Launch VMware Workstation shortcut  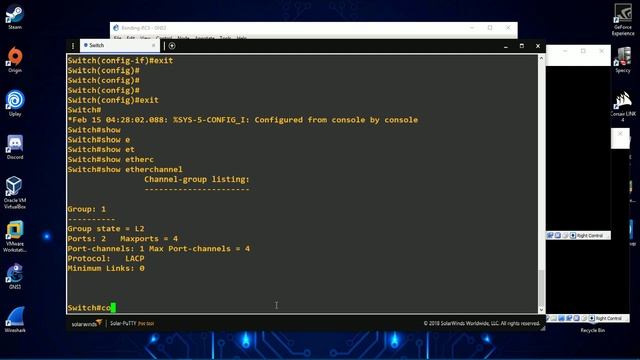click(15, 236)
